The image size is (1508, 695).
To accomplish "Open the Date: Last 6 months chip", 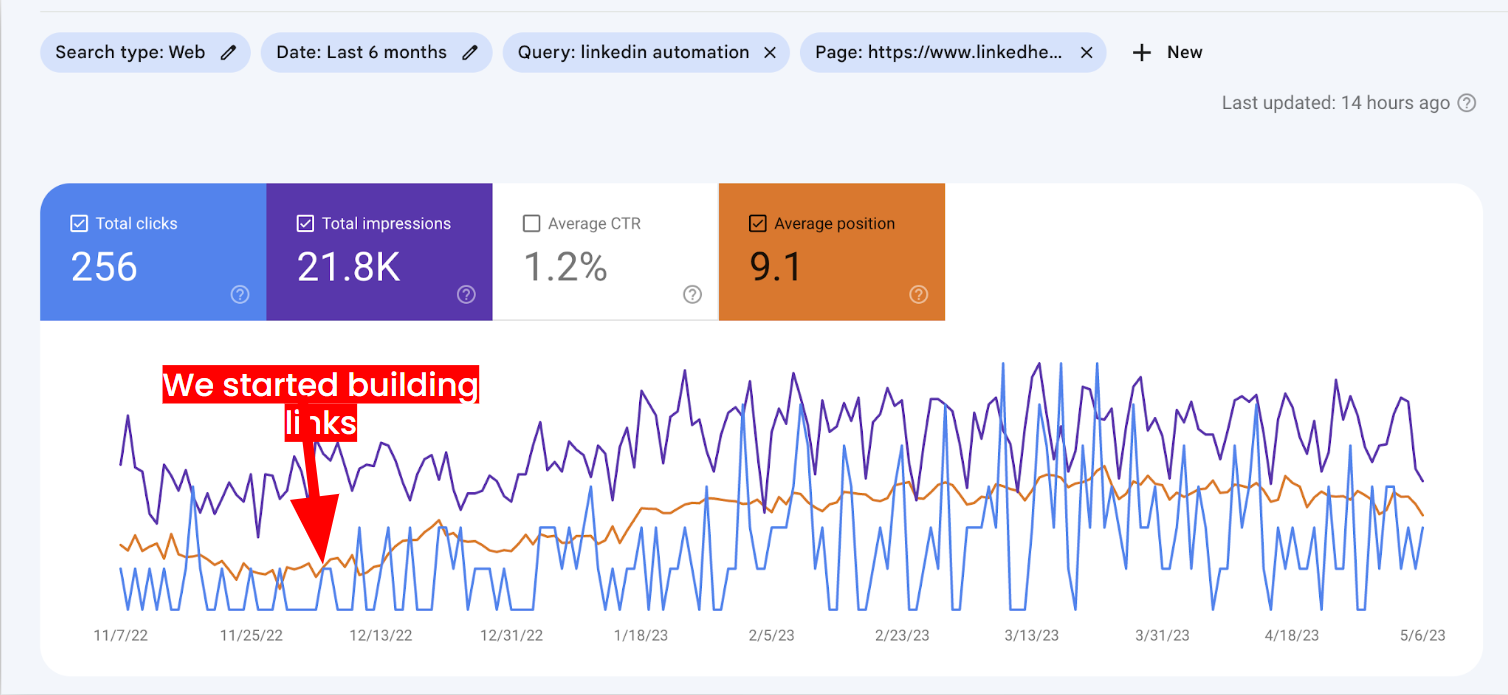I will point(376,53).
